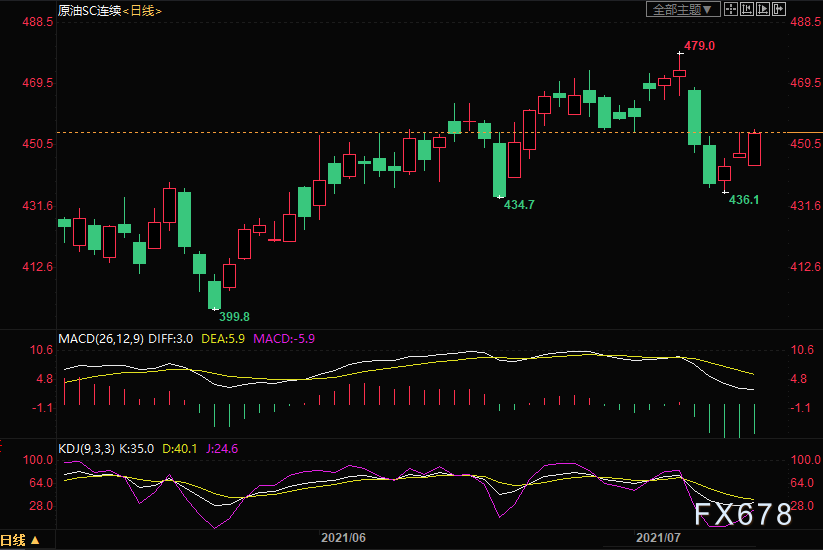Click the 434.7 low price label
The height and width of the screenshot is (550, 823).
518,204
